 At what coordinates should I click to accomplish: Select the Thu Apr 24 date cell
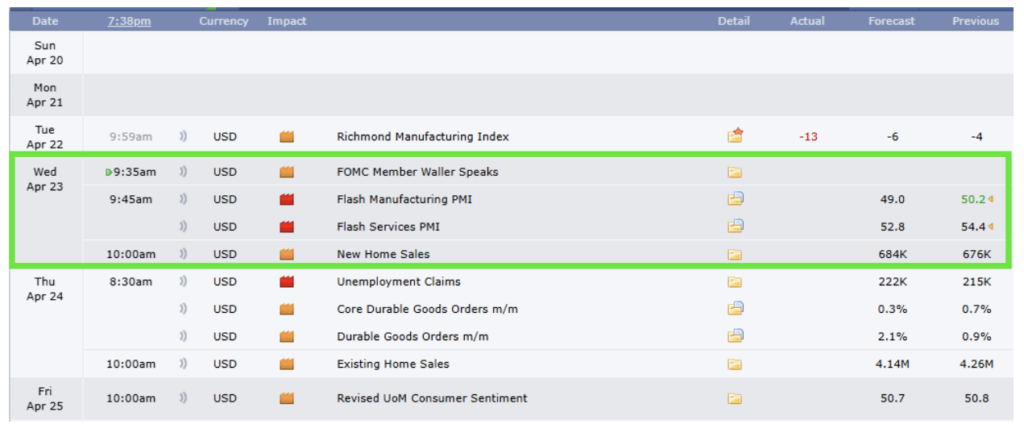pos(45,289)
